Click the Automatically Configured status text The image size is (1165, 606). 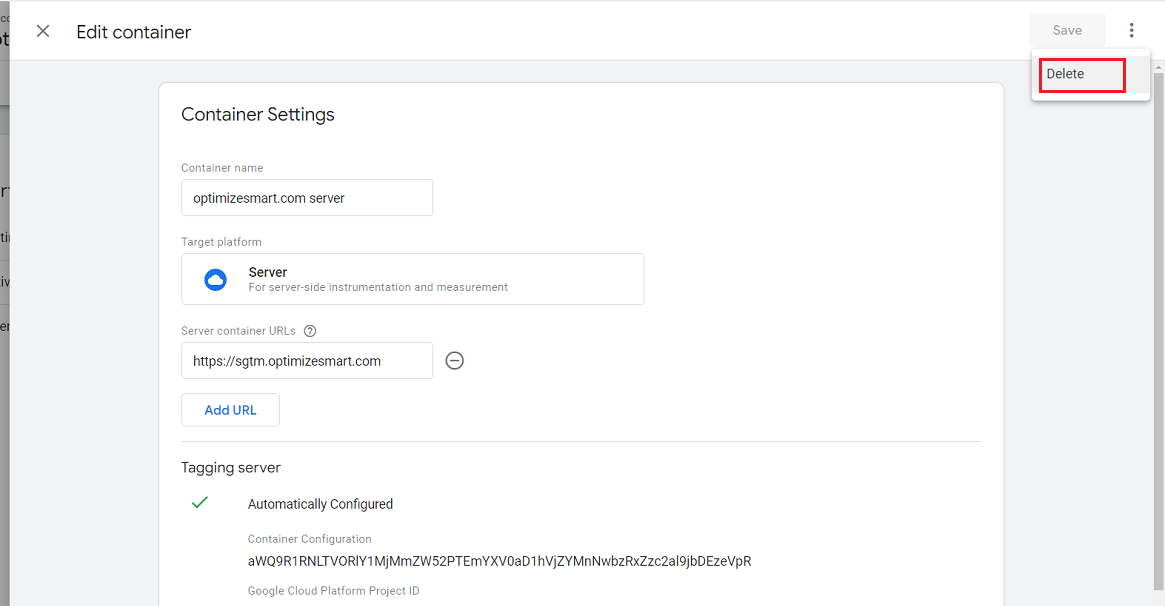[320, 504]
